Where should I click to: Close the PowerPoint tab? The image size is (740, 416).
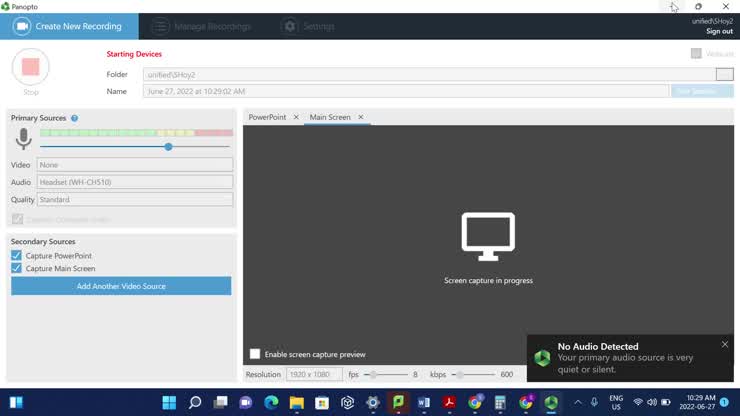coord(296,117)
